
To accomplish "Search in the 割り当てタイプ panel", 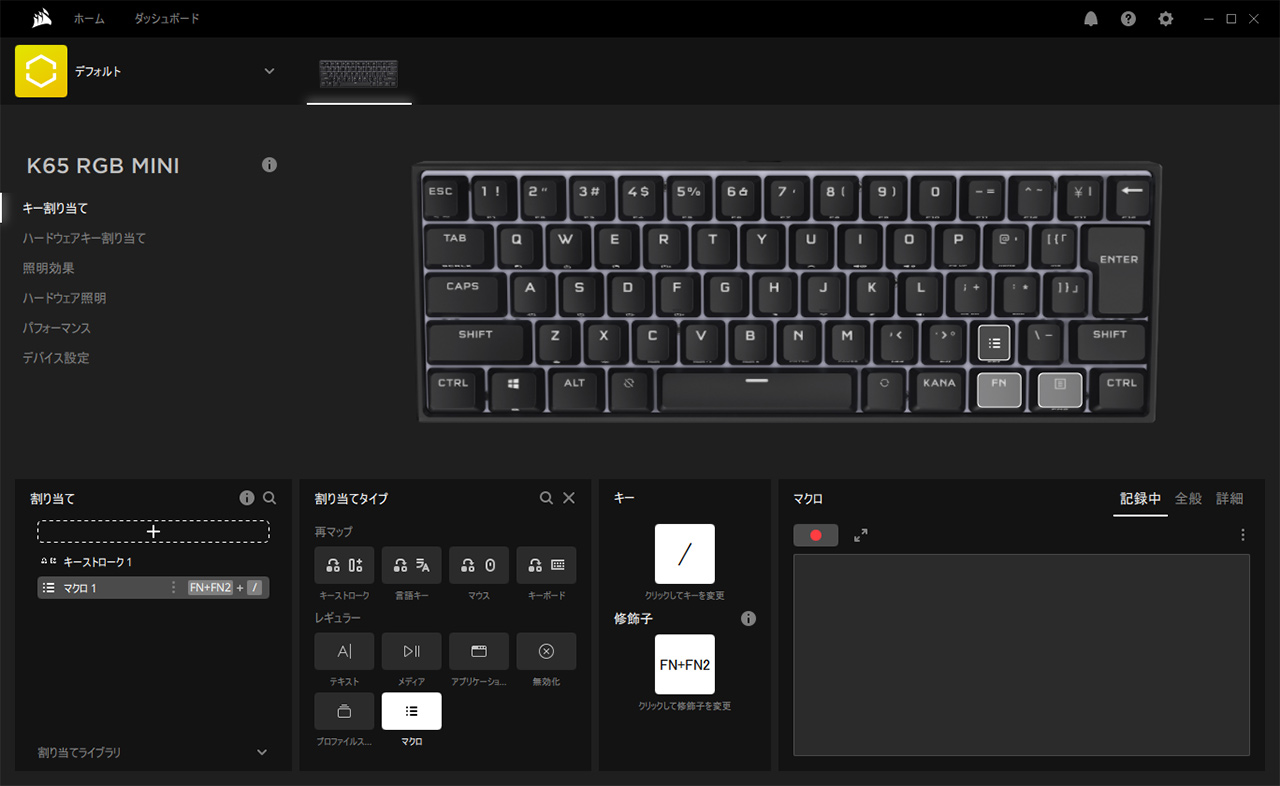I will coord(546,498).
